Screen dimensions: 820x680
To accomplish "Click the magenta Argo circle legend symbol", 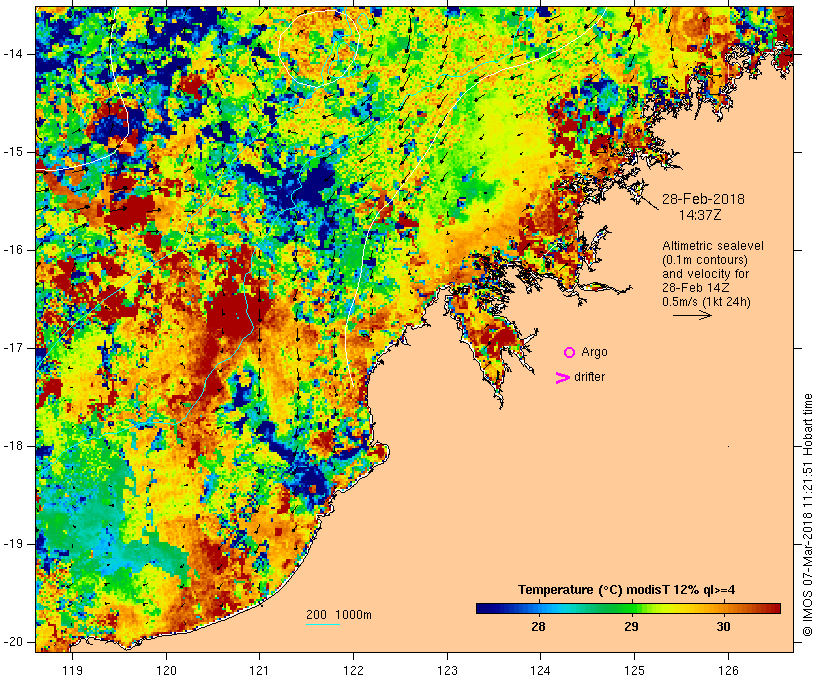I will tap(570, 353).
